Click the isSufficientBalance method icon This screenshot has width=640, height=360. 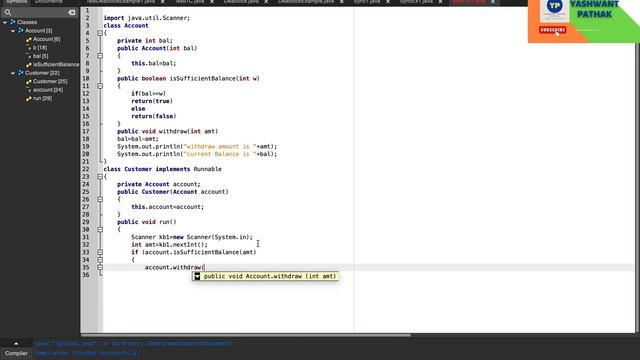pyautogui.click(x=29, y=64)
